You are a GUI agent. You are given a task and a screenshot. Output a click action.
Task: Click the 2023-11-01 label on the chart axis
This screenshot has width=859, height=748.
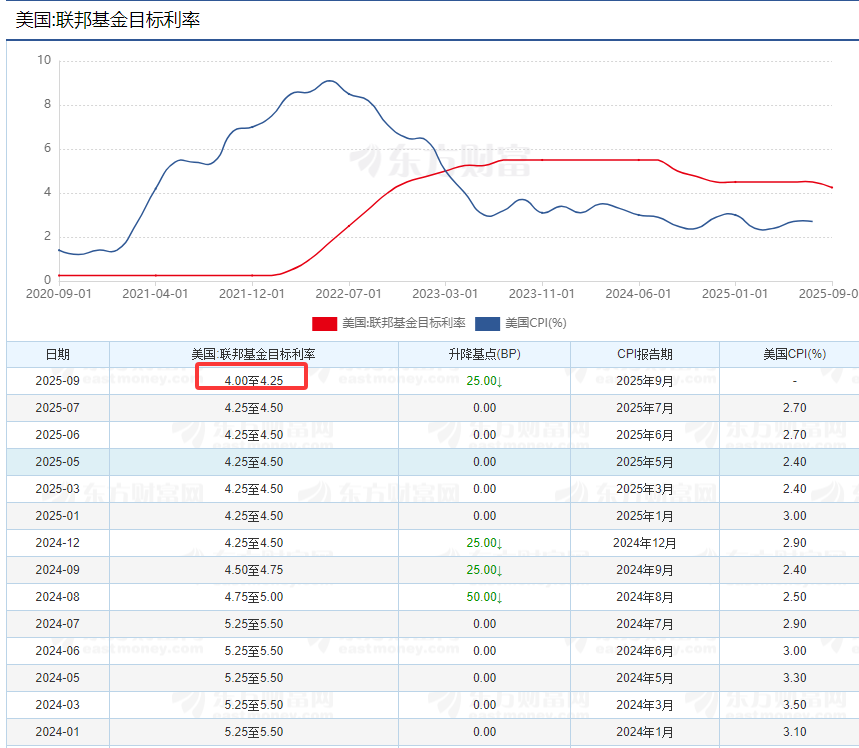542,294
